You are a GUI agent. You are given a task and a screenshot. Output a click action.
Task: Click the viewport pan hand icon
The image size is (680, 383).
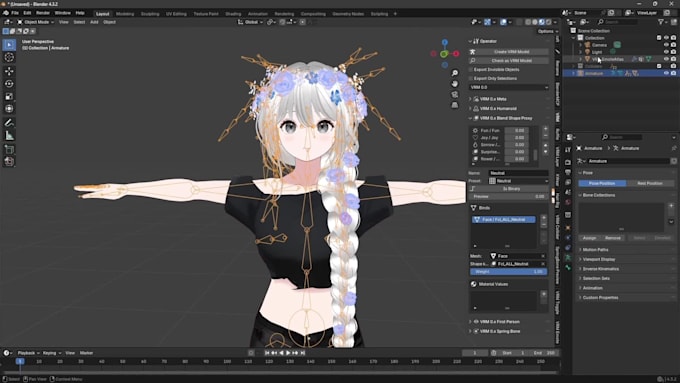[454, 84]
